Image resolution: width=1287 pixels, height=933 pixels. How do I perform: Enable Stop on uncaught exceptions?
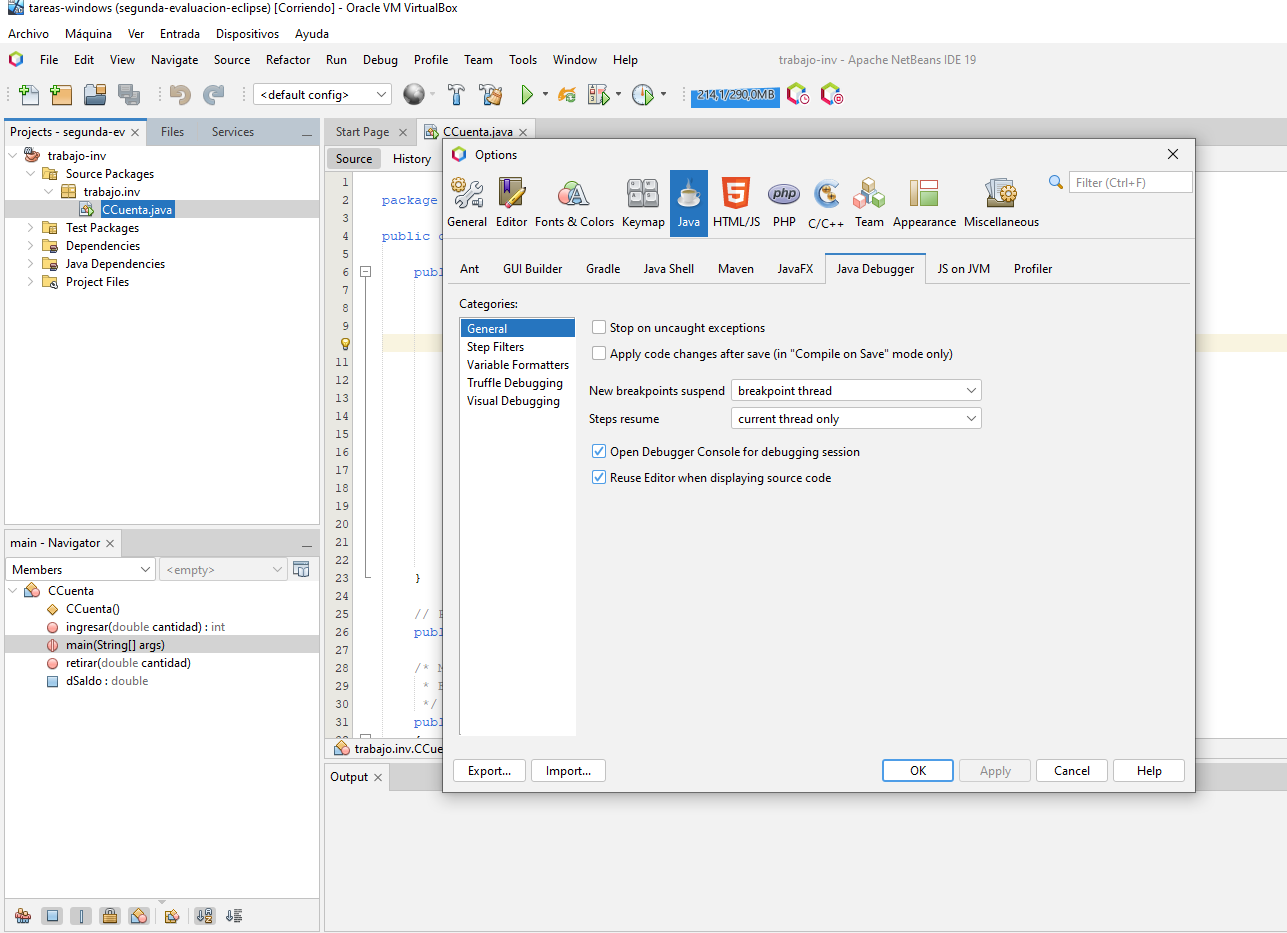(599, 328)
